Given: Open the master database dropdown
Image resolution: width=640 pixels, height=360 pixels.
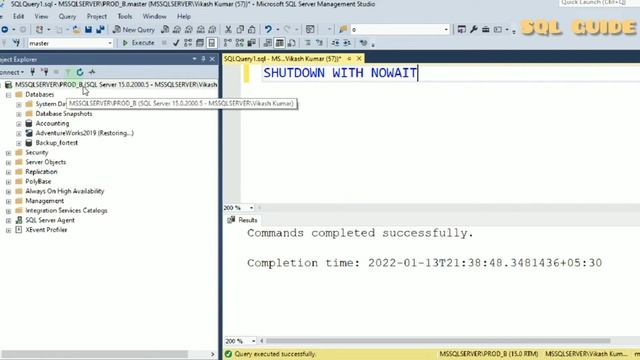Looking at the screenshot, I should click(109, 43).
